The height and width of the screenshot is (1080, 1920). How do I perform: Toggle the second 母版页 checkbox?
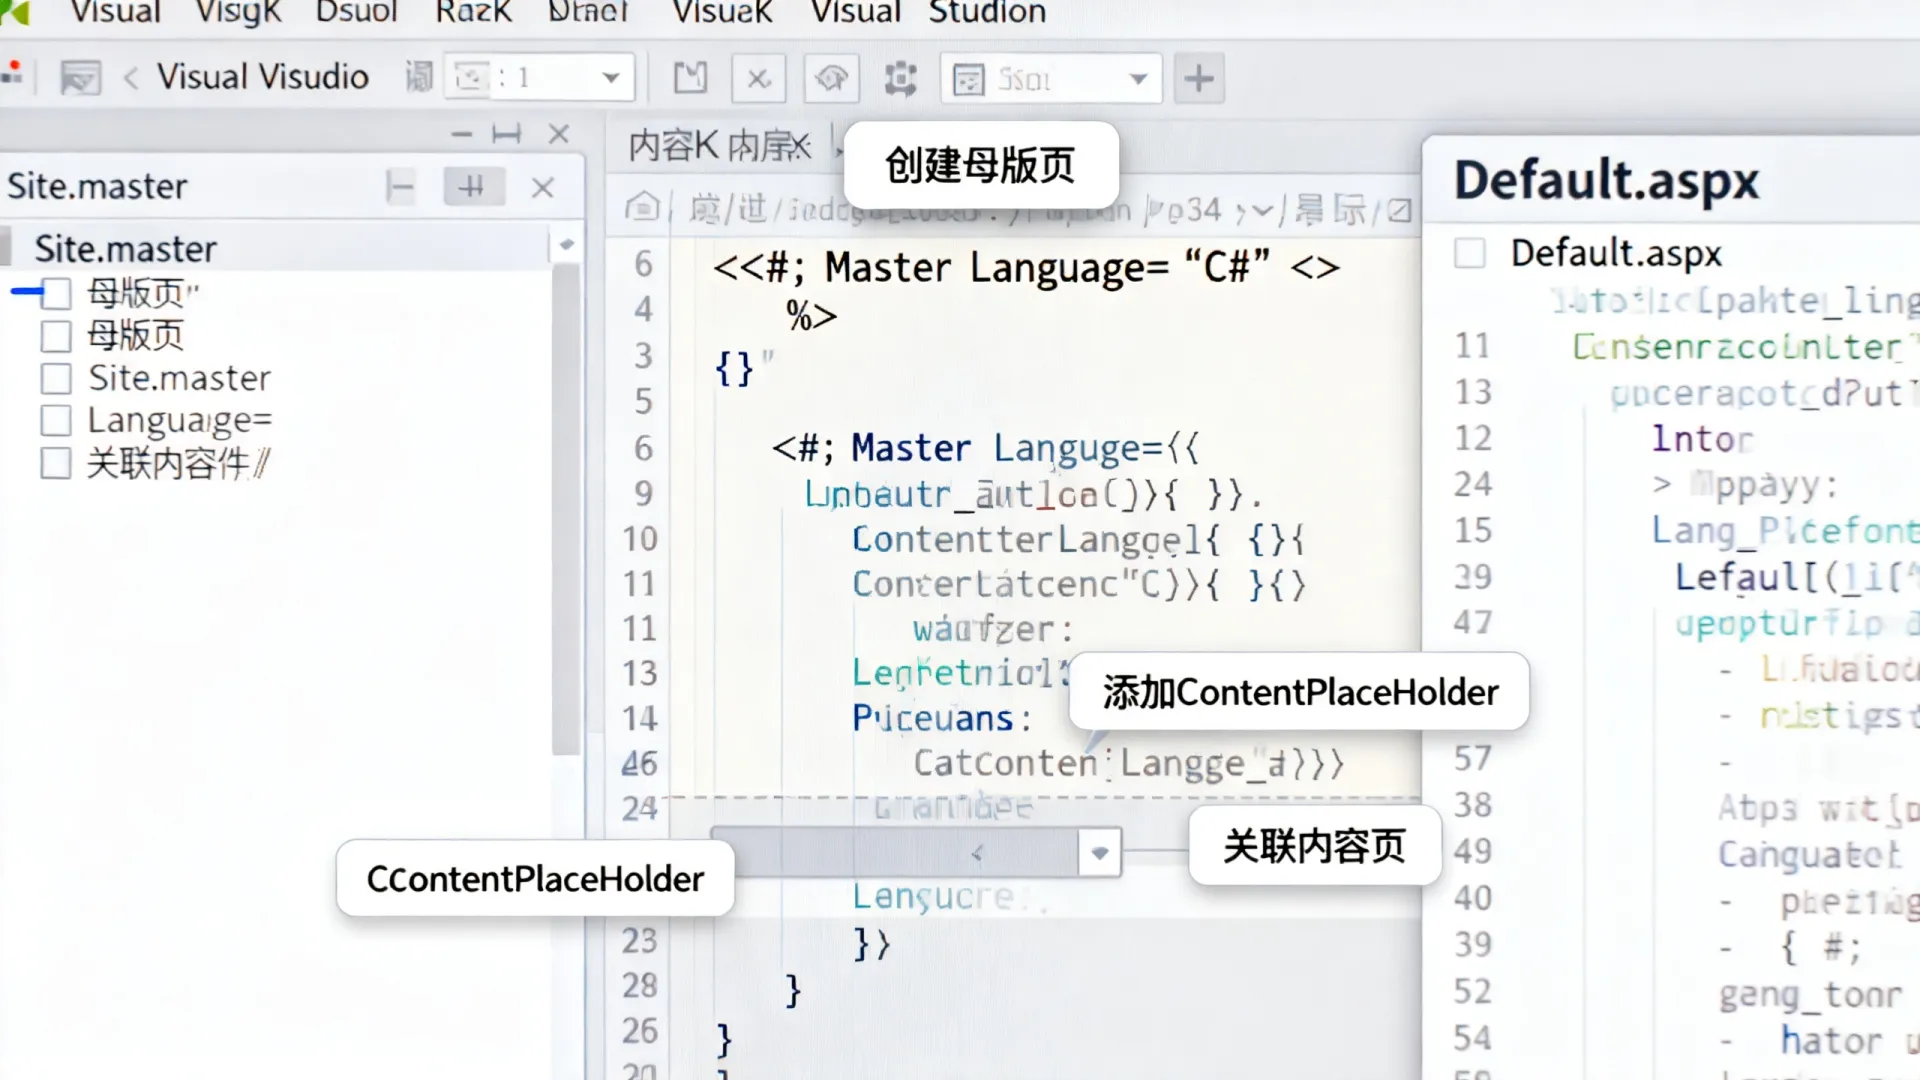(56, 336)
